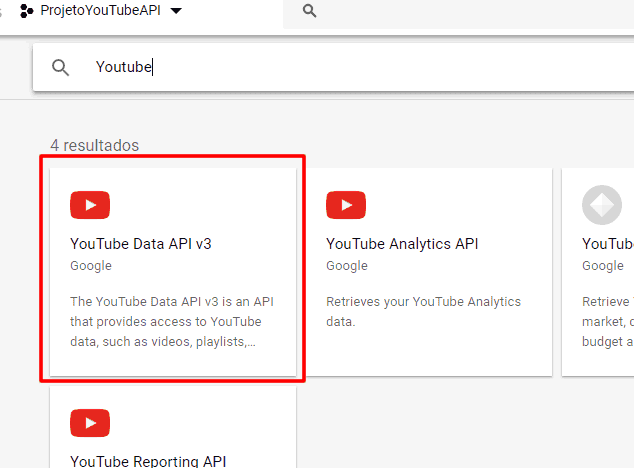Click 'Retrieves your YouTube Analytics data.' text
Viewport: 634px width, 468px height.
(423, 311)
